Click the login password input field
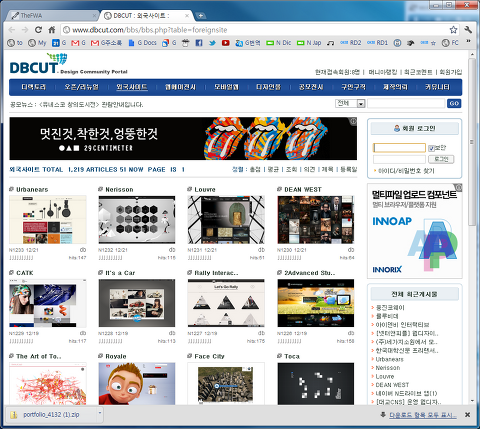This screenshot has width=480, height=429. [399, 159]
